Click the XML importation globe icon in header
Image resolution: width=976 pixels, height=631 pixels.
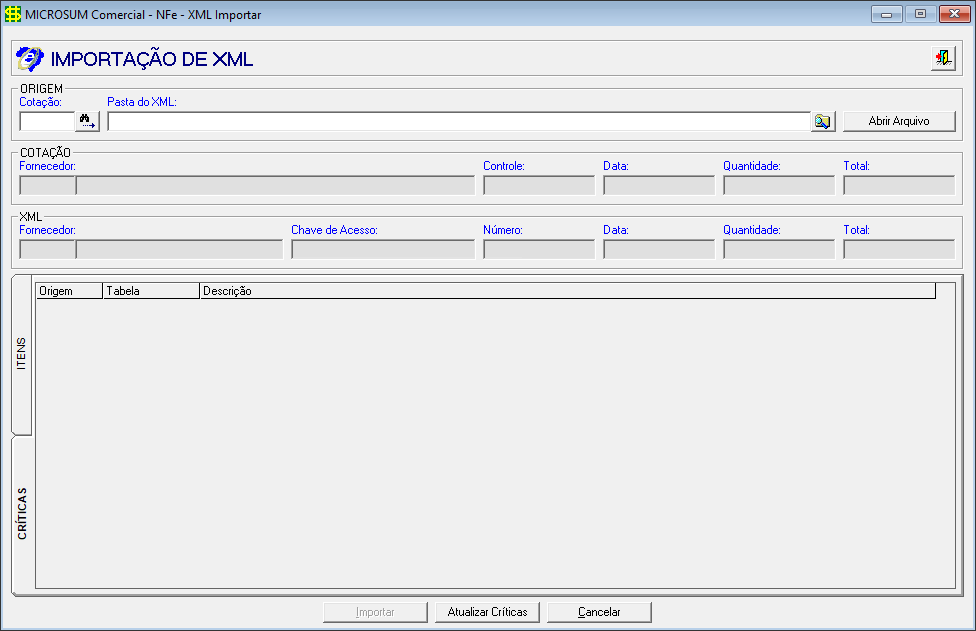(x=31, y=58)
